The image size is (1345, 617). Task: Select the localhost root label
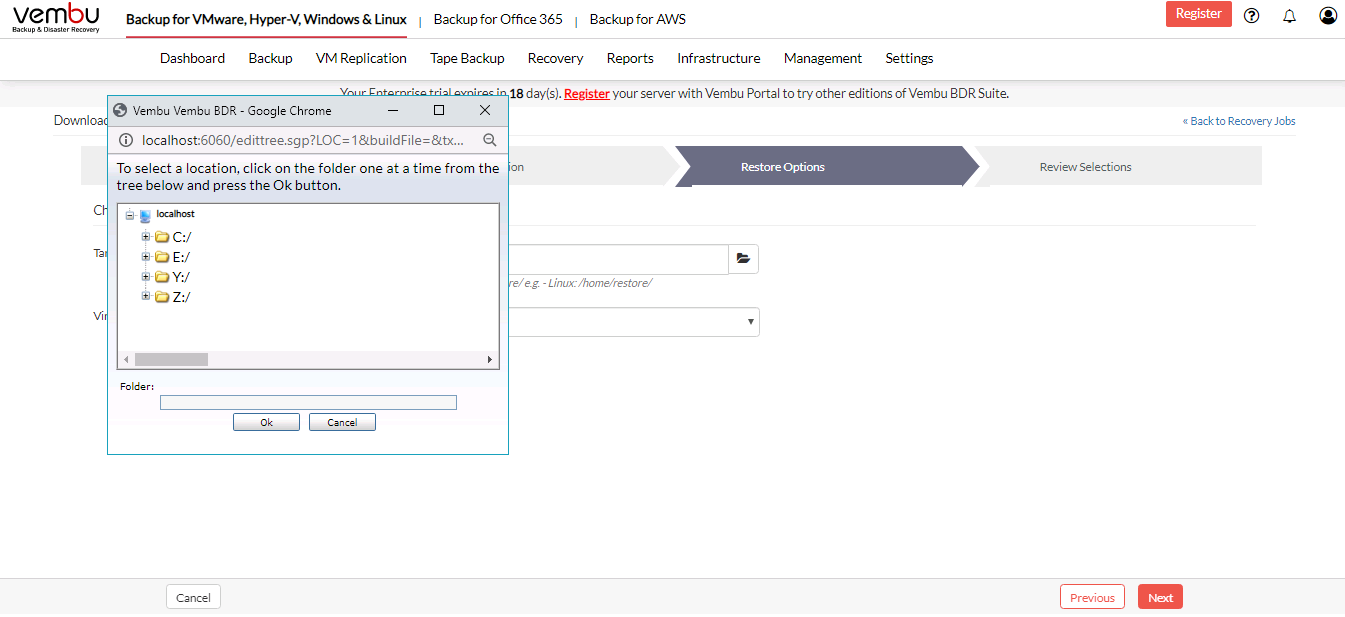[176, 214]
